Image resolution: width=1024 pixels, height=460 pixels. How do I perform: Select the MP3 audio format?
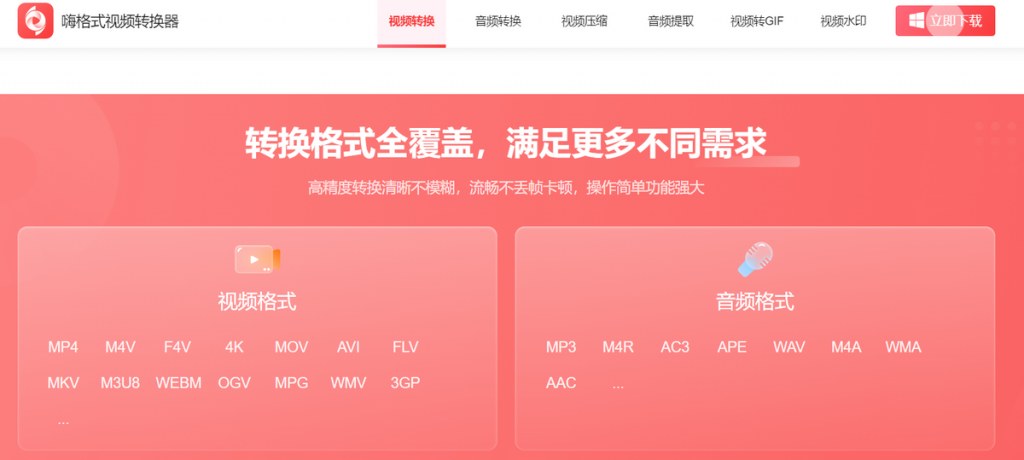561,347
